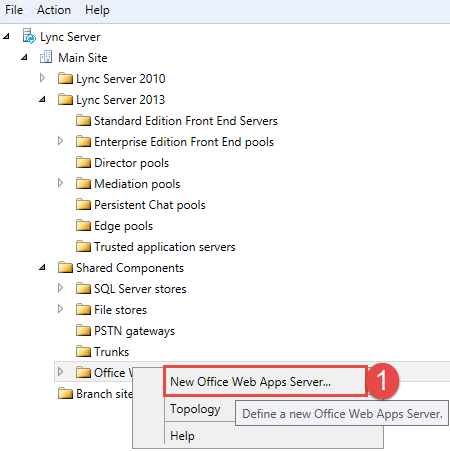This screenshot has width=450, height=451.
Task: Click the File stores folder icon
Action: tap(83, 310)
